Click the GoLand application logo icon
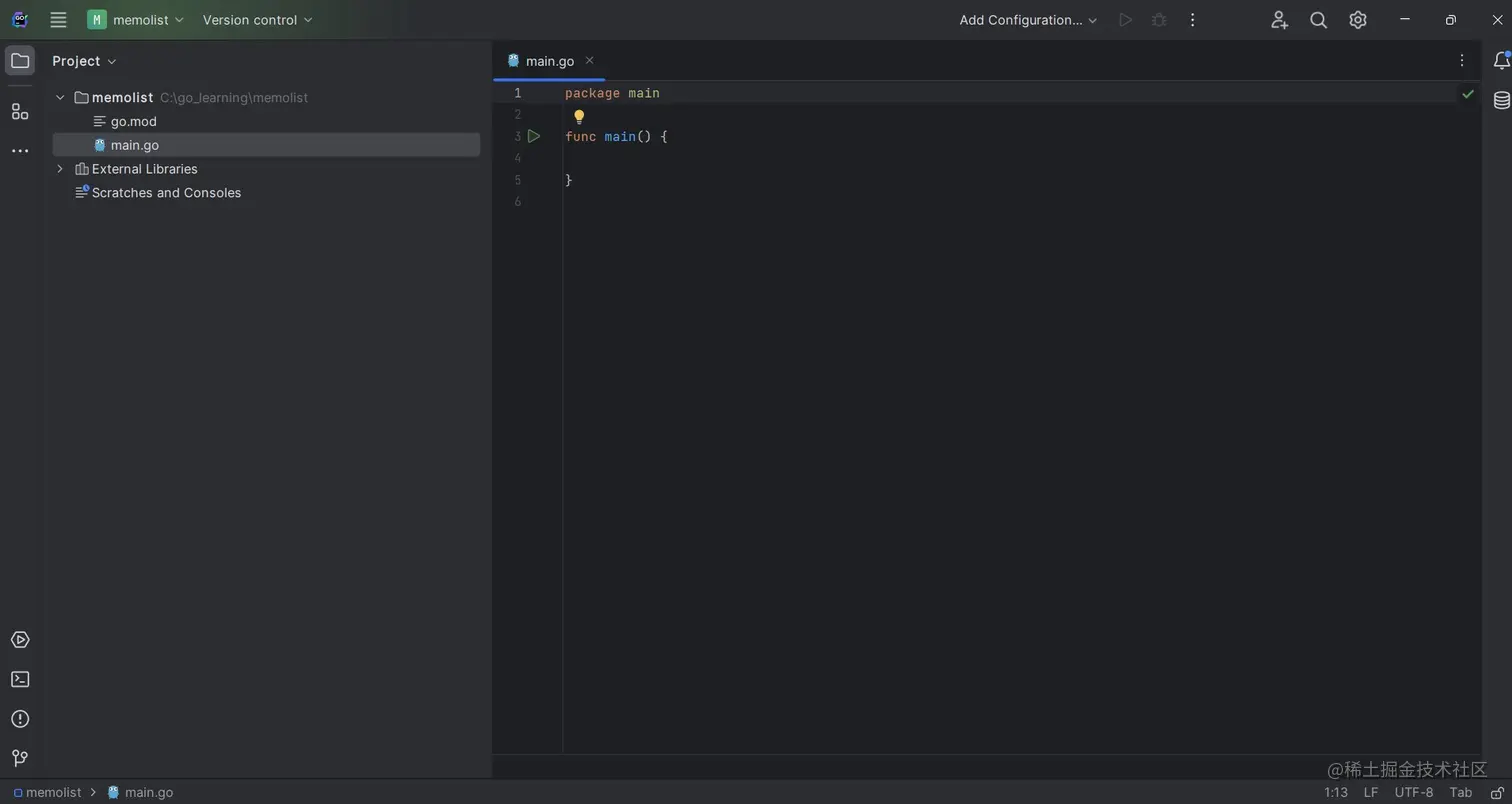Viewport: 1512px width, 804px height. pos(20,20)
